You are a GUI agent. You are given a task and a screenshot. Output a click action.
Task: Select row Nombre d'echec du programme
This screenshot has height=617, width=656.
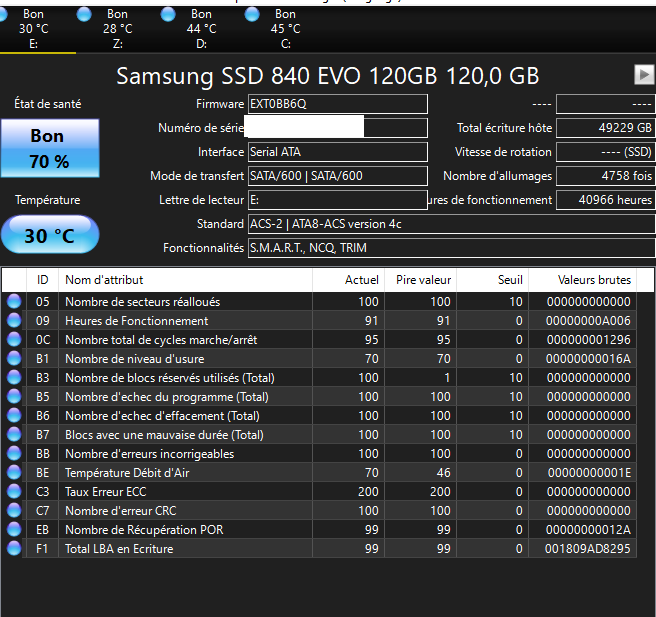tap(319, 396)
